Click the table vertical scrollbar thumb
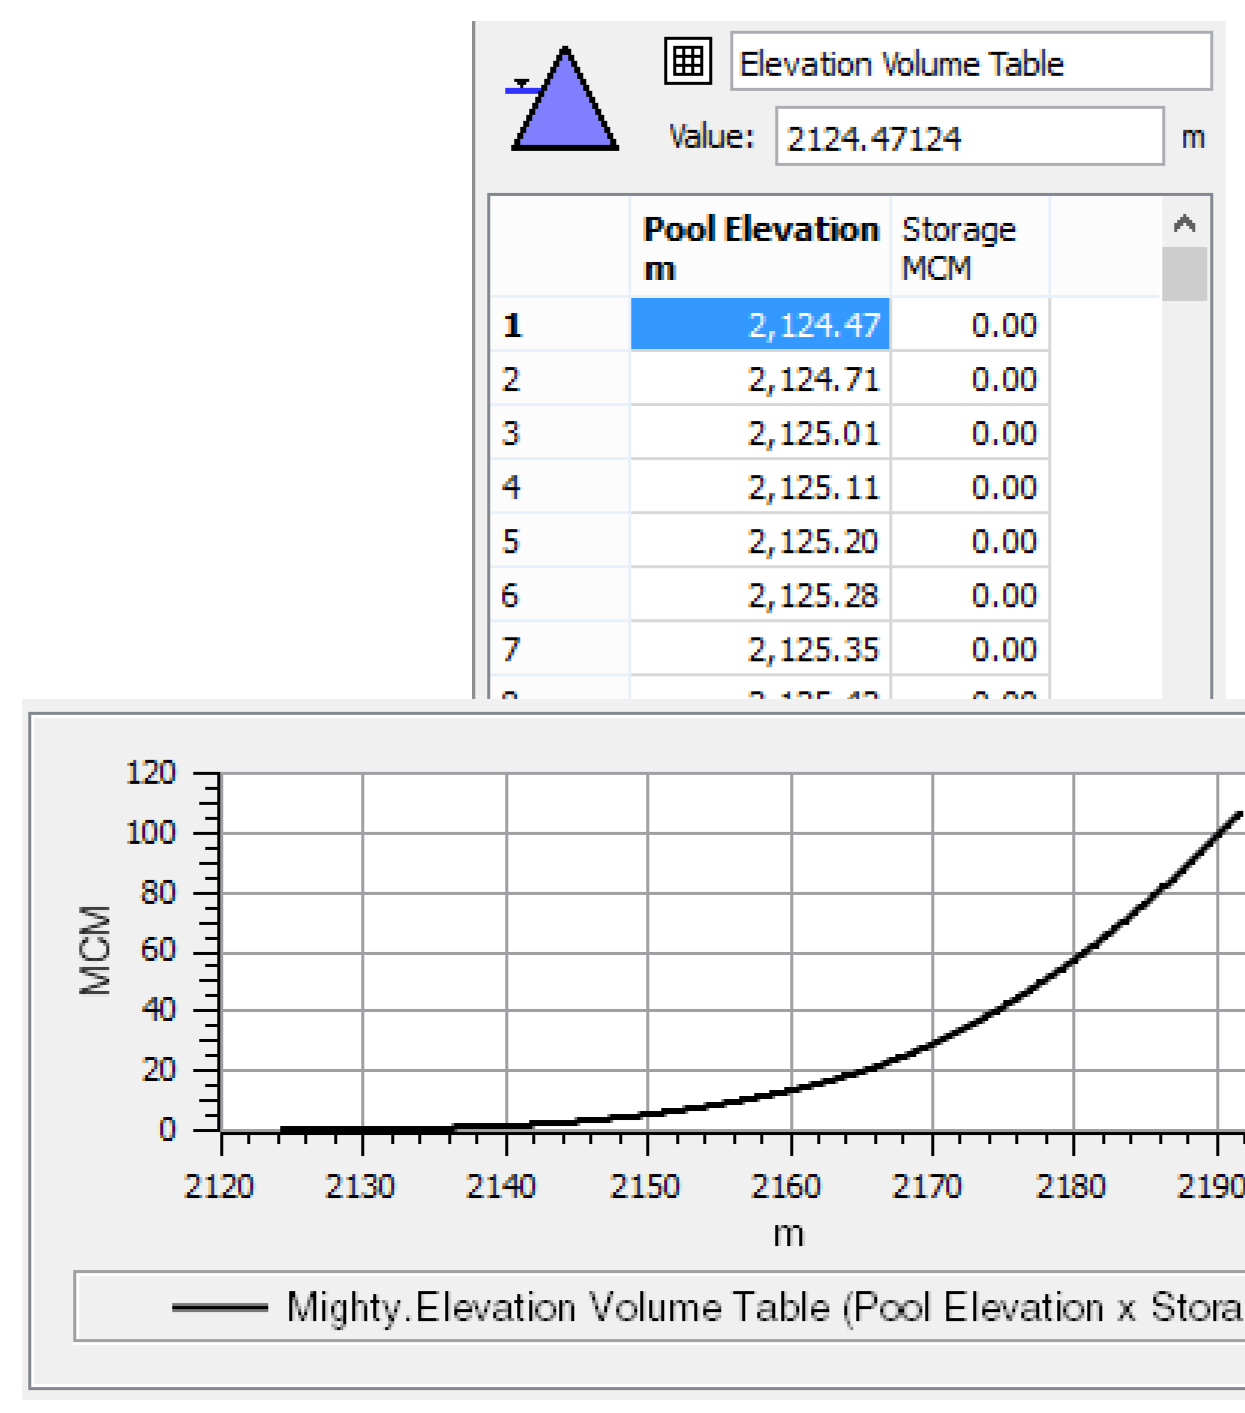Viewport: 1245px width, 1413px height. pos(1184,273)
